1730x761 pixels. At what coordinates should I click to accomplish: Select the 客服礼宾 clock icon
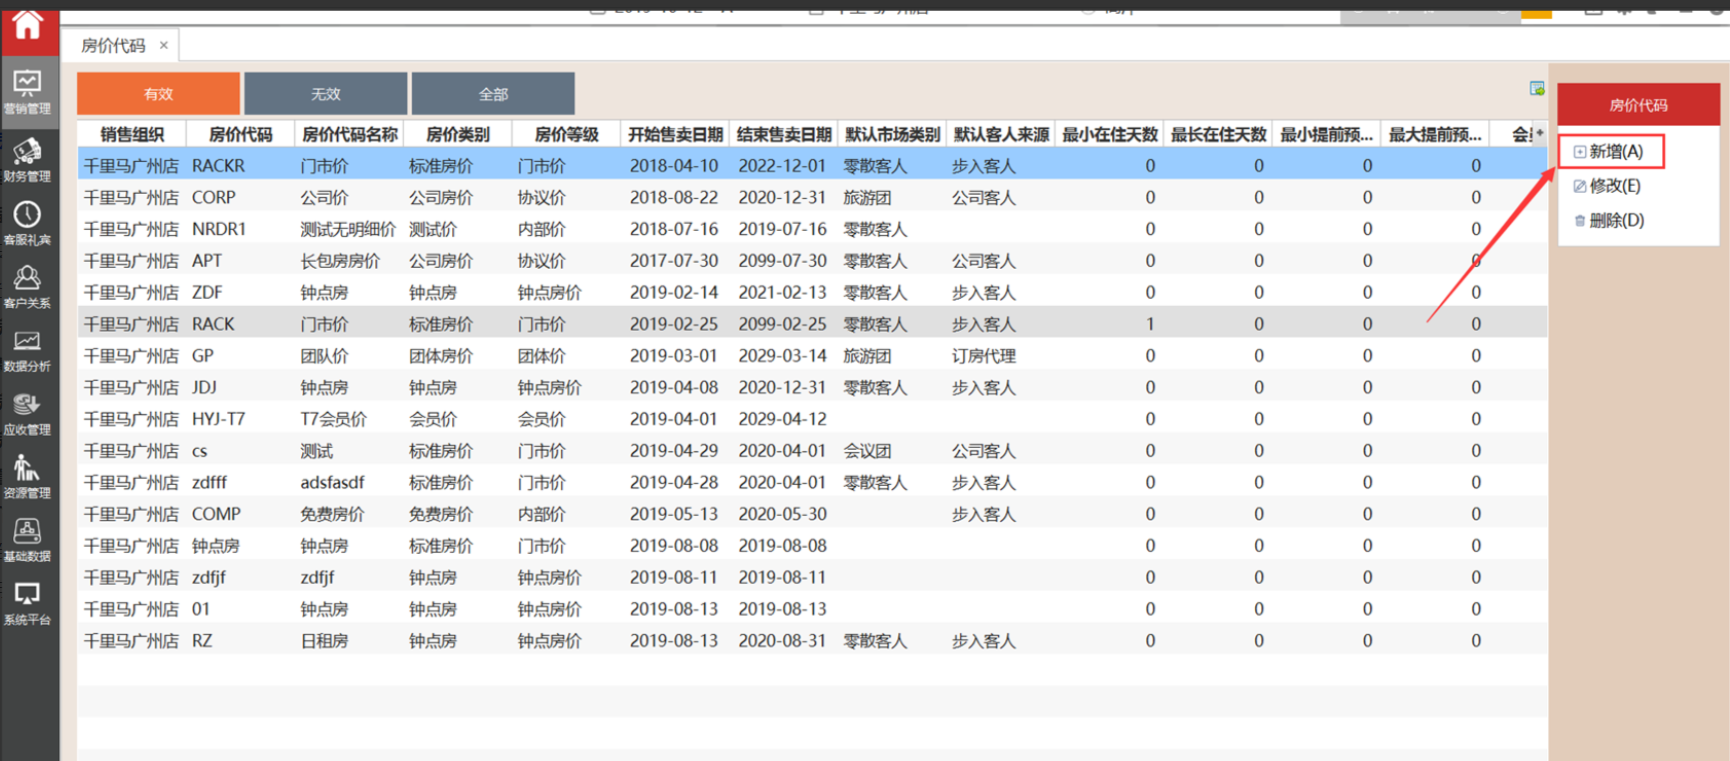point(27,222)
